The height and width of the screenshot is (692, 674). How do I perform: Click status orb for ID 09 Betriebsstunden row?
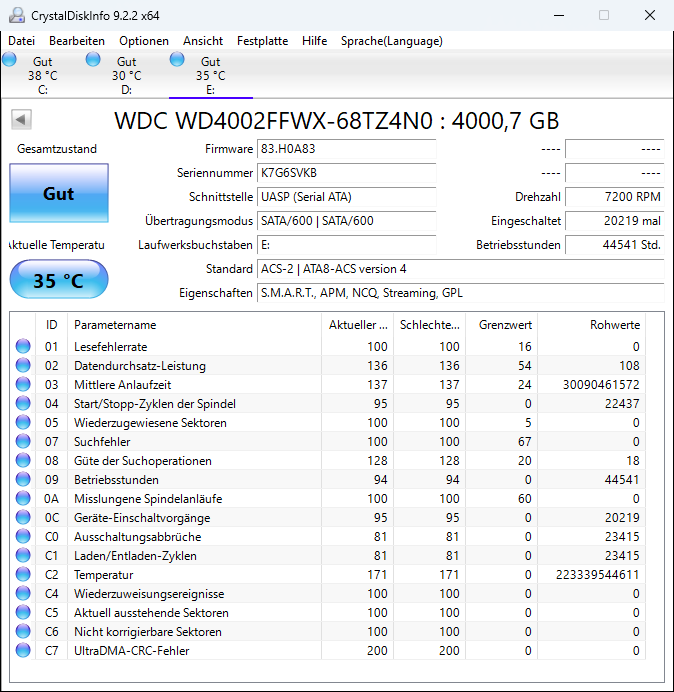click(x=23, y=479)
